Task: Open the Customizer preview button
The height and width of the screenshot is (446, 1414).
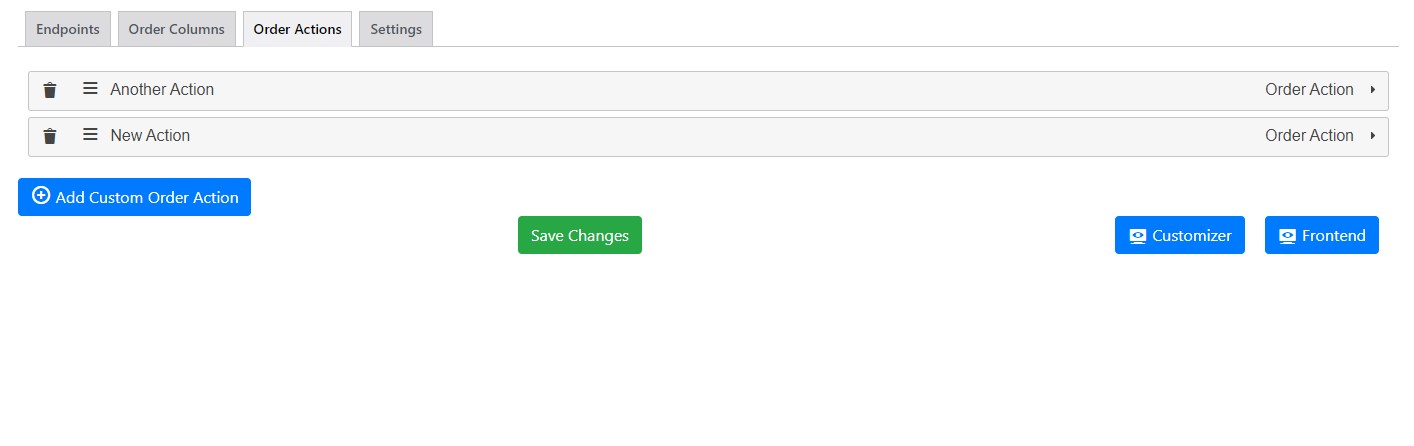Action: [1180, 235]
